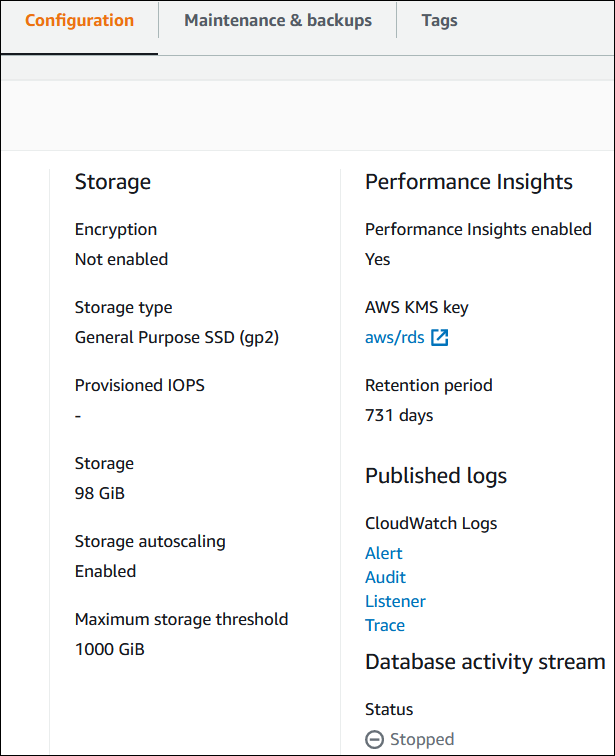Open the Audit CloudWatch log

pyautogui.click(x=385, y=577)
